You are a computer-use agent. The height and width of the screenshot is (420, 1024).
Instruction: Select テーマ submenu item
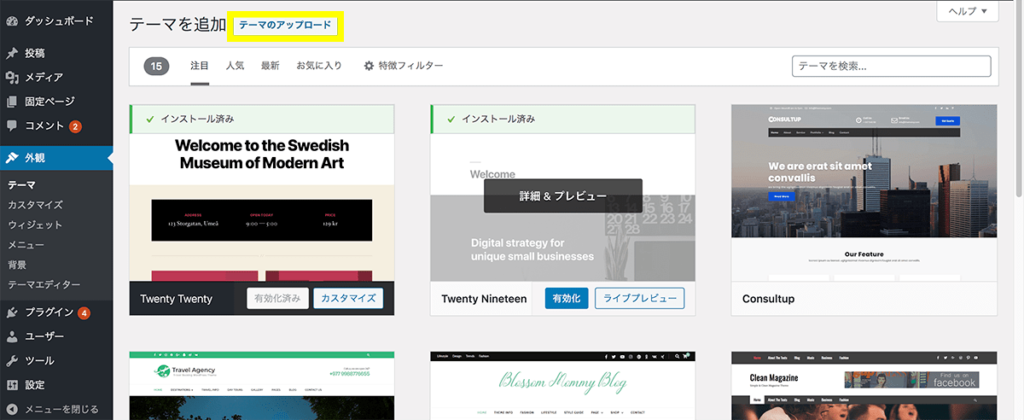[x=22, y=185]
